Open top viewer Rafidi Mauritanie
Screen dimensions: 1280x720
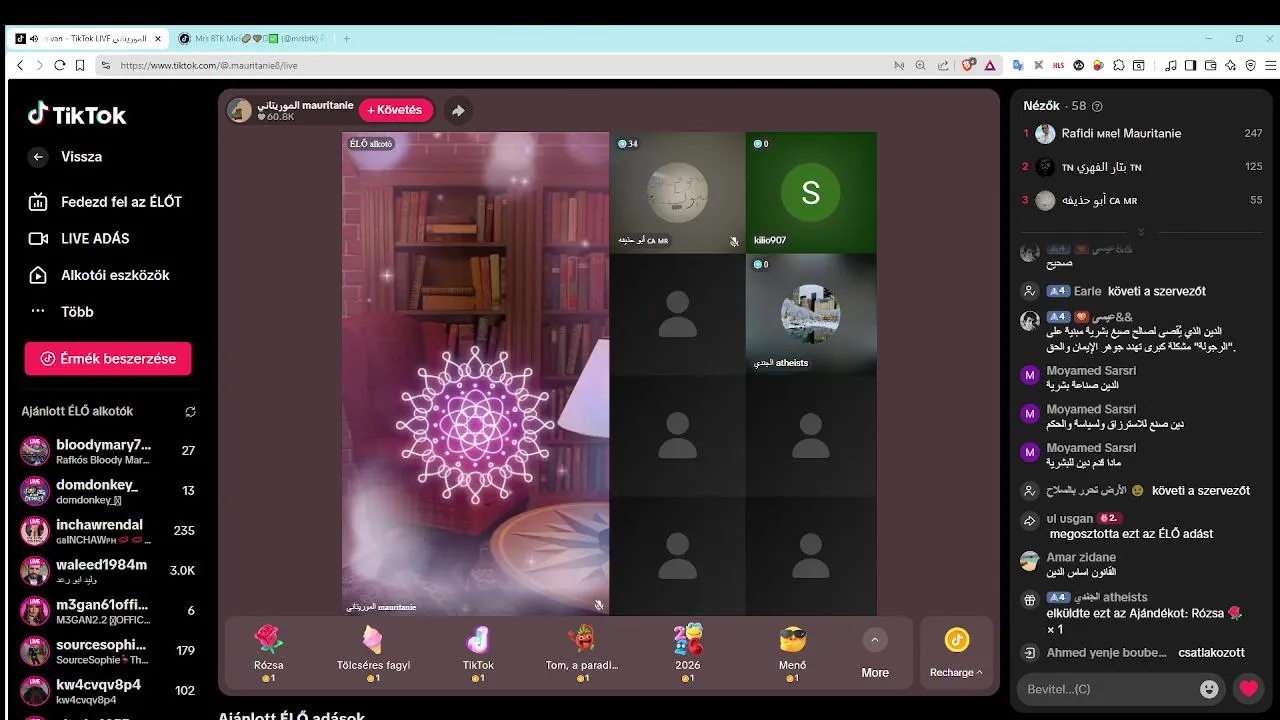1141,133
